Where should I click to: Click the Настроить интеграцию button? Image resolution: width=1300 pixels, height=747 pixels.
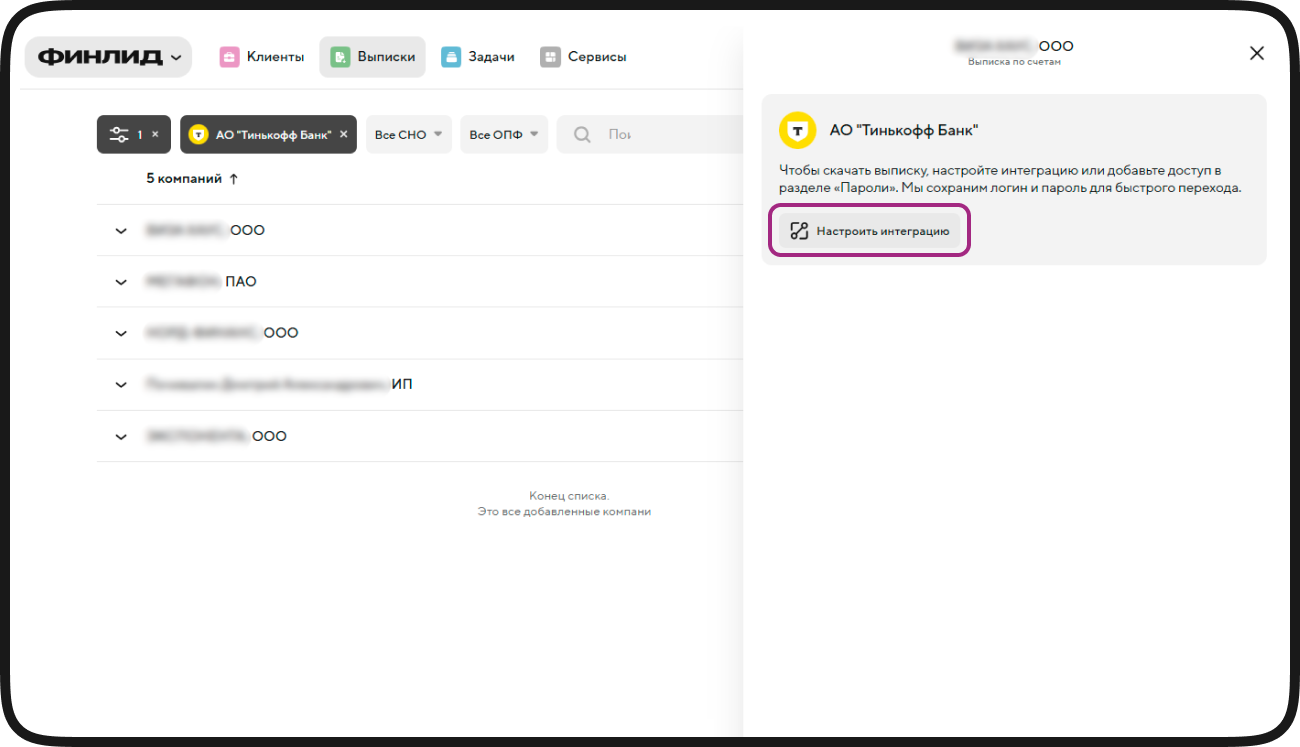coord(869,231)
